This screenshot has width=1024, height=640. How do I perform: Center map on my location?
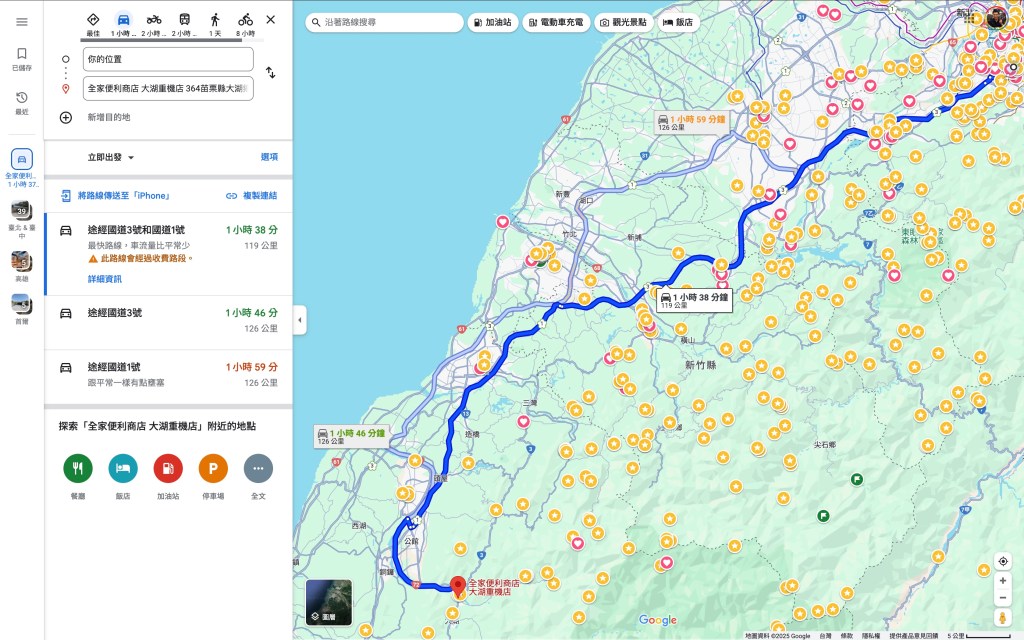tap(1003, 561)
